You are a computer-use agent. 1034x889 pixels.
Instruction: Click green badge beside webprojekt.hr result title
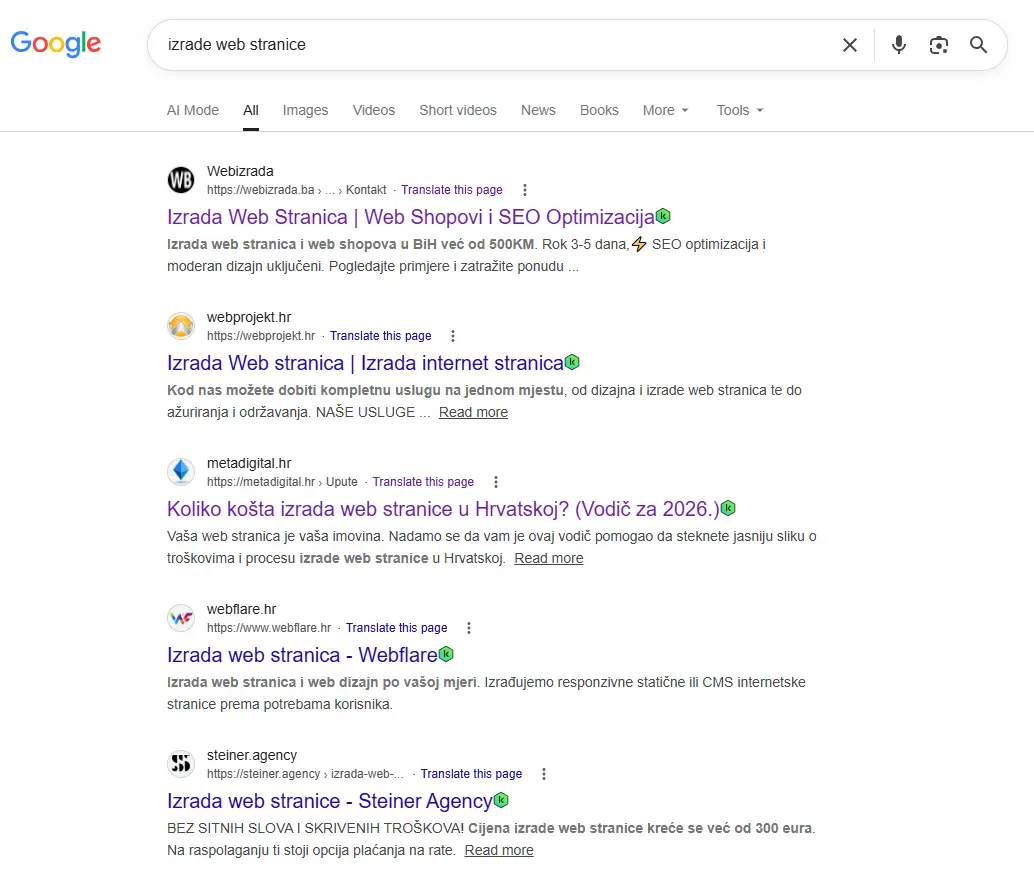click(x=572, y=361)
